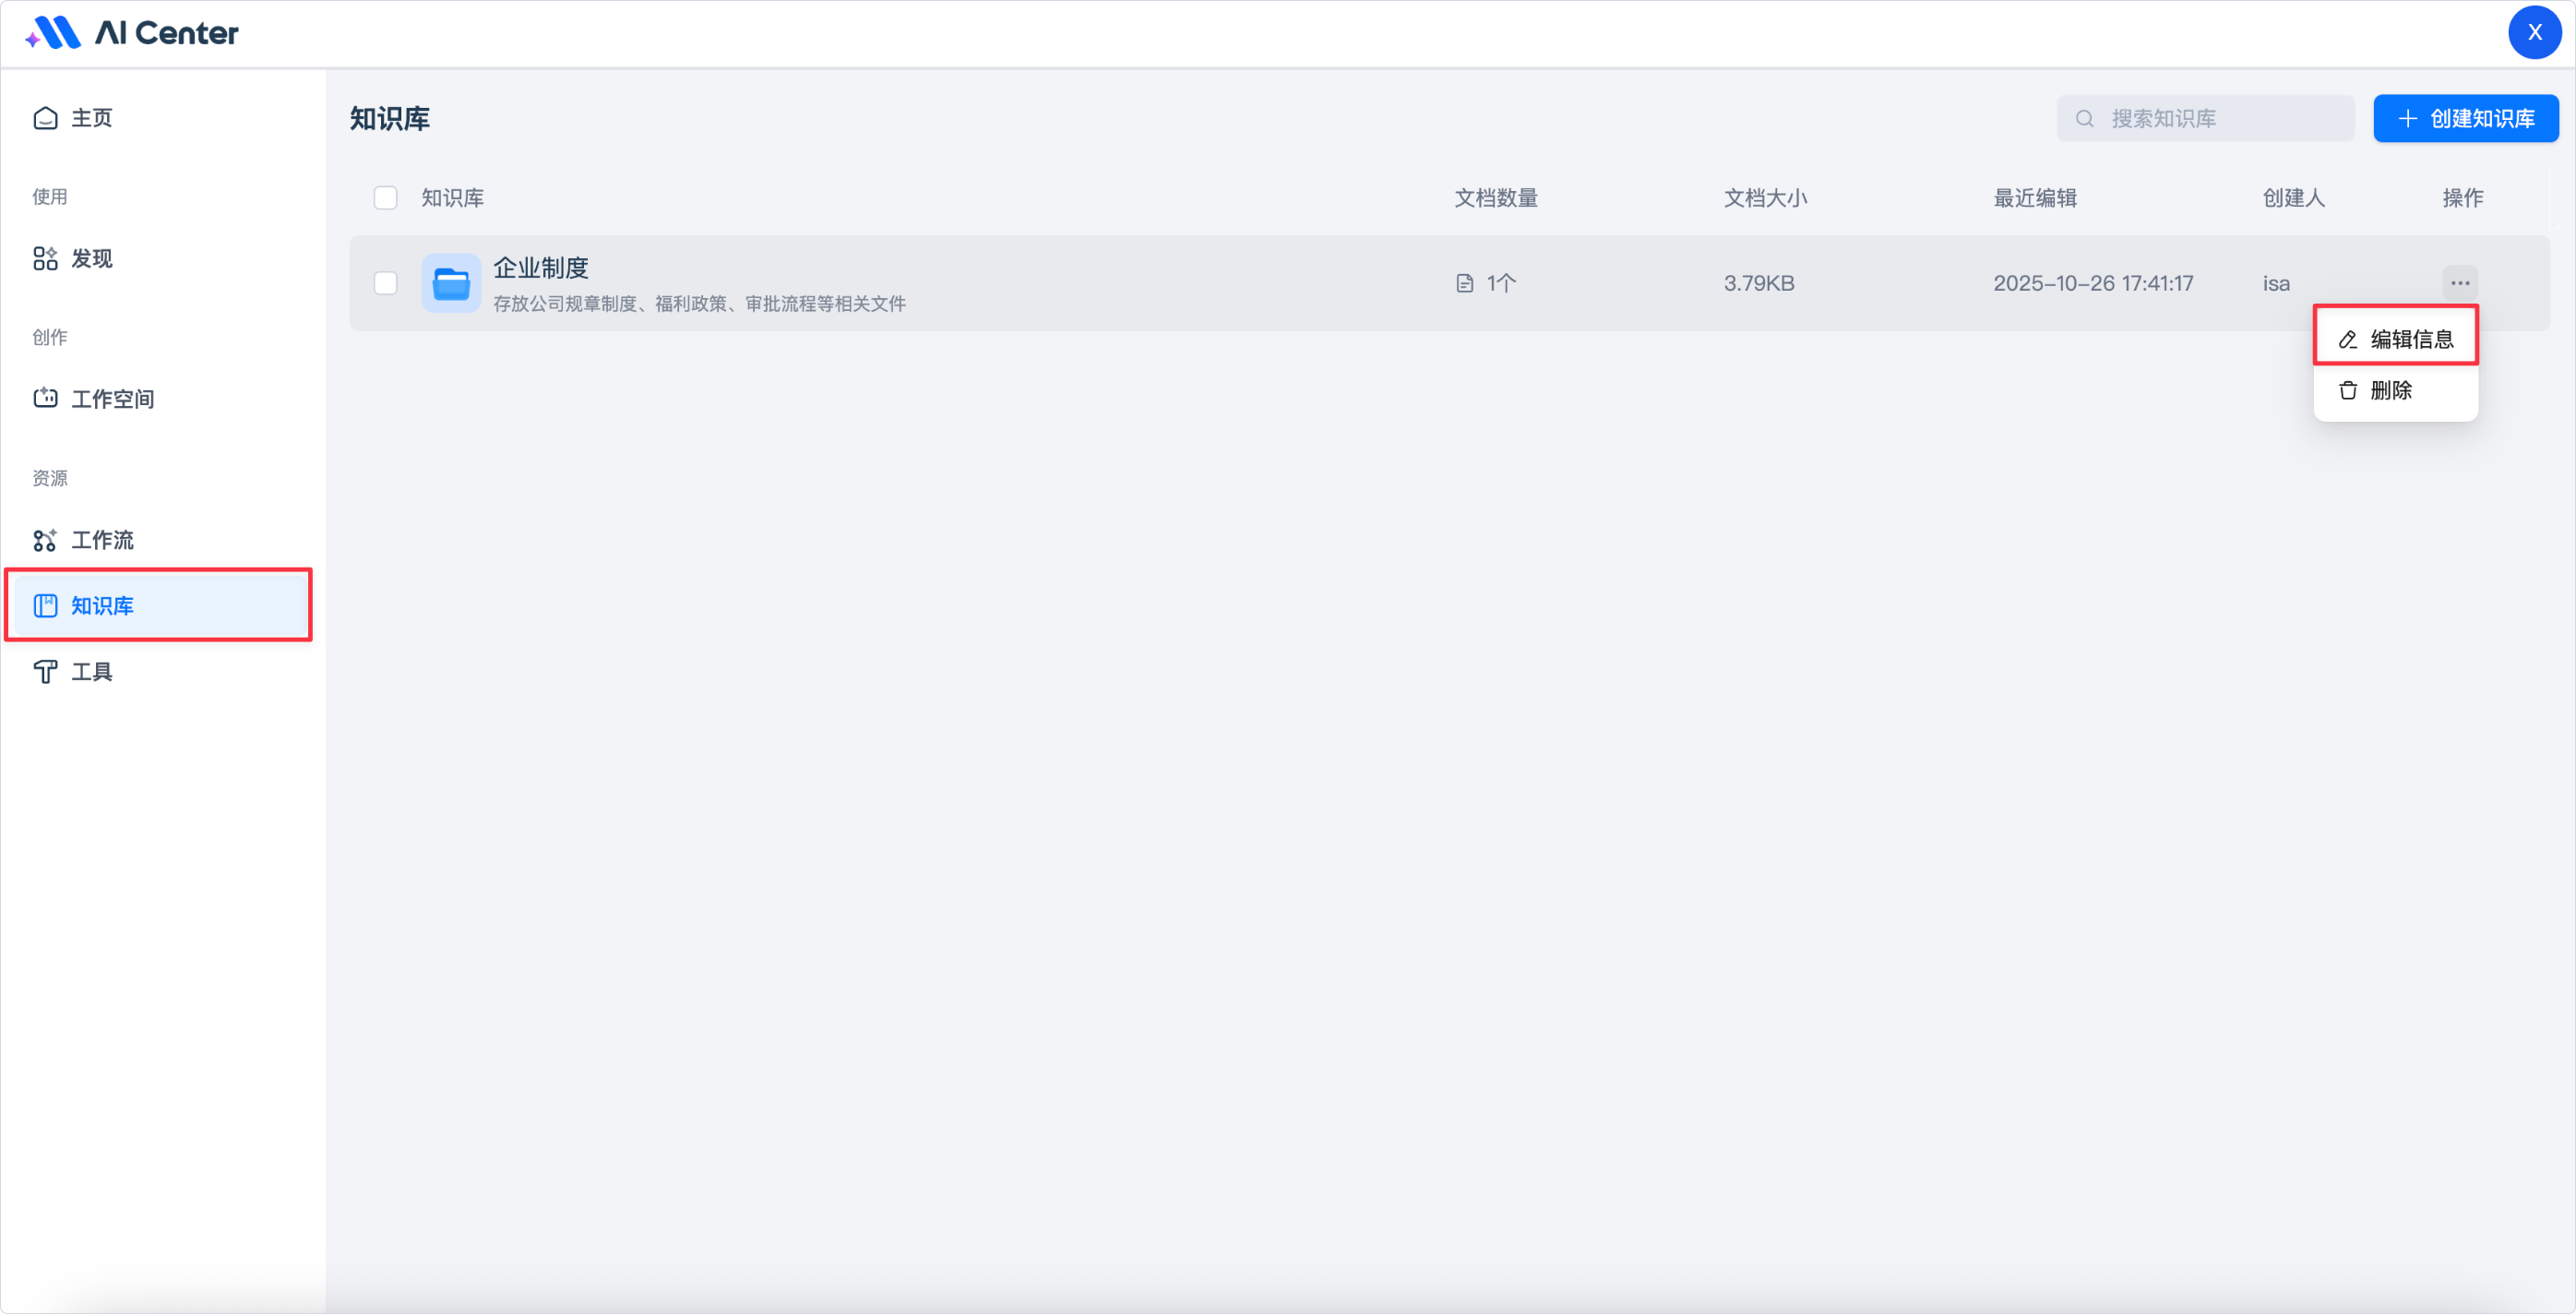
Task: Click the document count icon in 企业制度 row
Action: (x=1465, y=284)
